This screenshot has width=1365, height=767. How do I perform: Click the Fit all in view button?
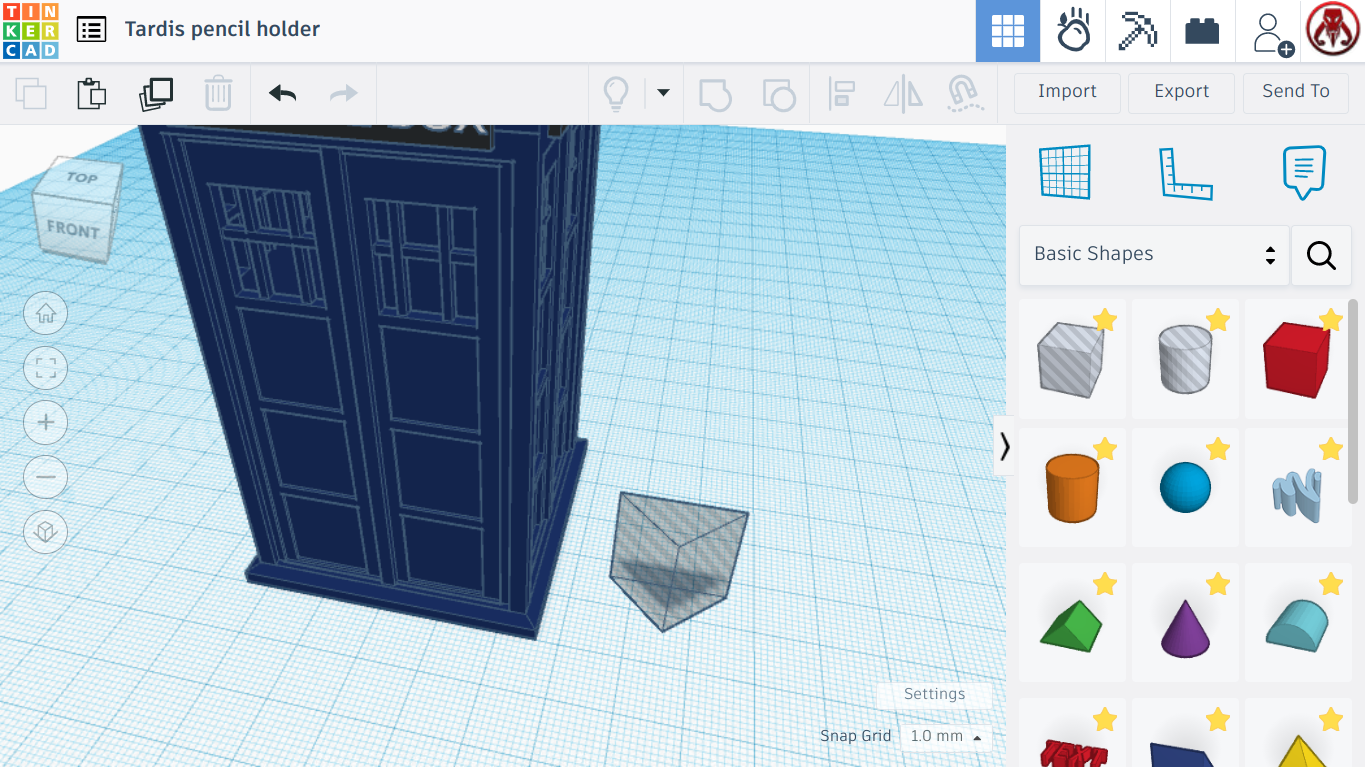click(x=45, y=368)
